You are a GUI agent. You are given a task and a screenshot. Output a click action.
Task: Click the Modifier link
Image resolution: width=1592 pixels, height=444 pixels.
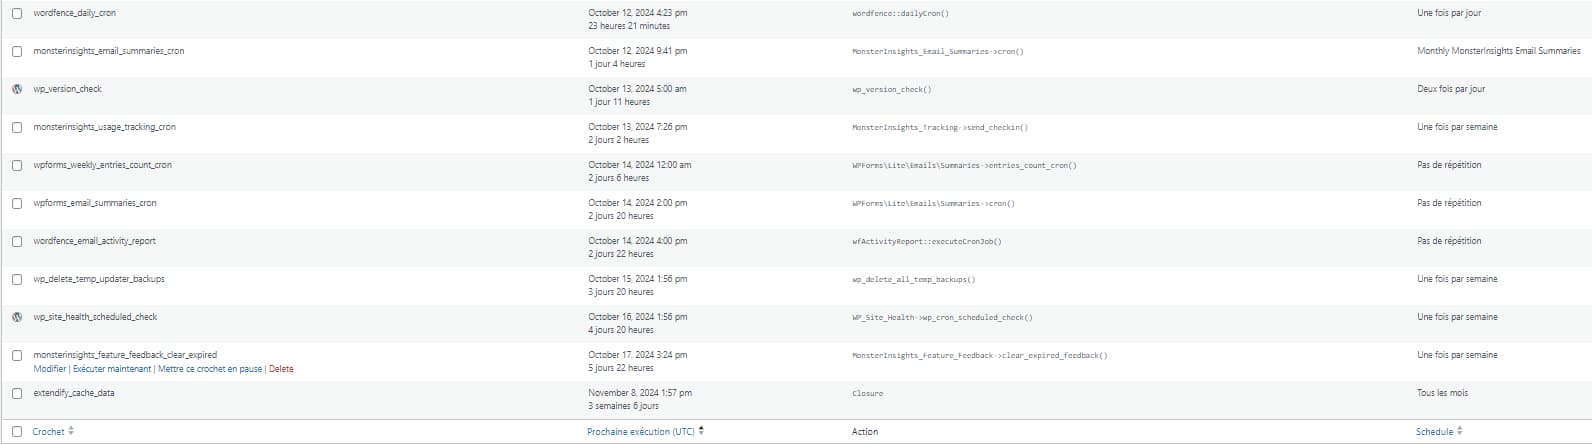(x=49, y=369)
